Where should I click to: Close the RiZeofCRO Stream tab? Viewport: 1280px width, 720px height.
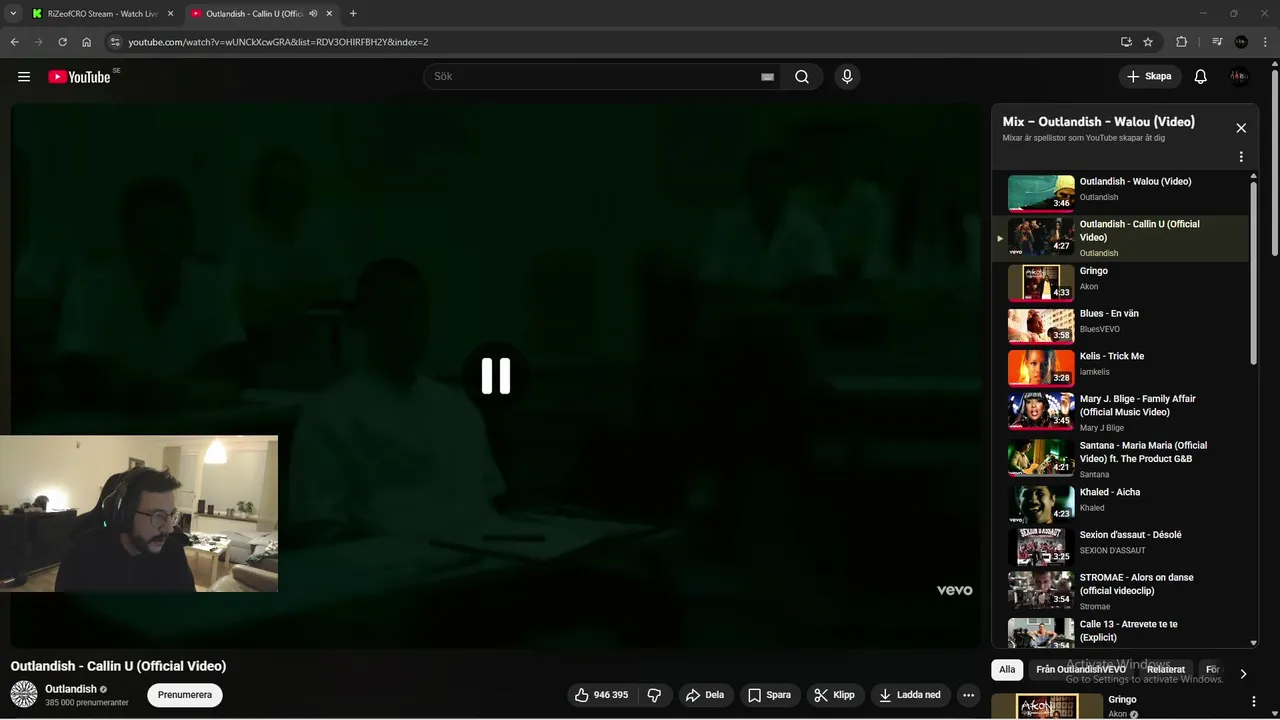170,14
